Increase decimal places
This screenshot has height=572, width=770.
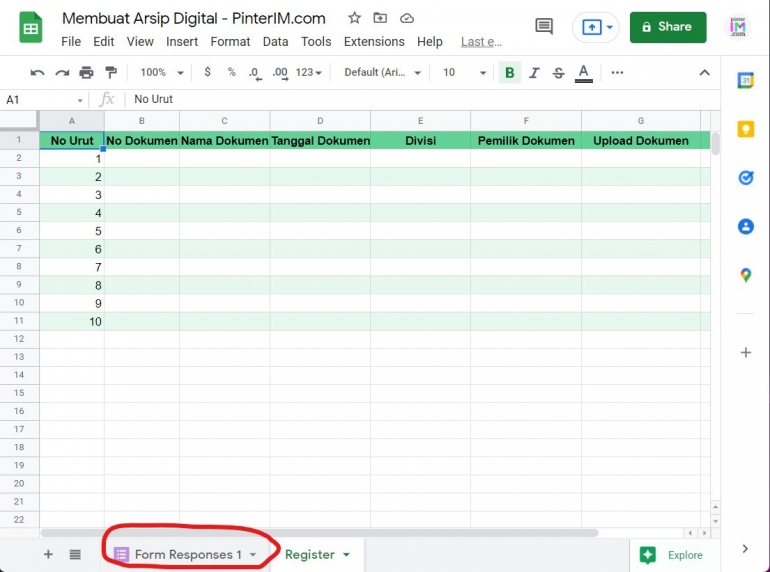280,73
